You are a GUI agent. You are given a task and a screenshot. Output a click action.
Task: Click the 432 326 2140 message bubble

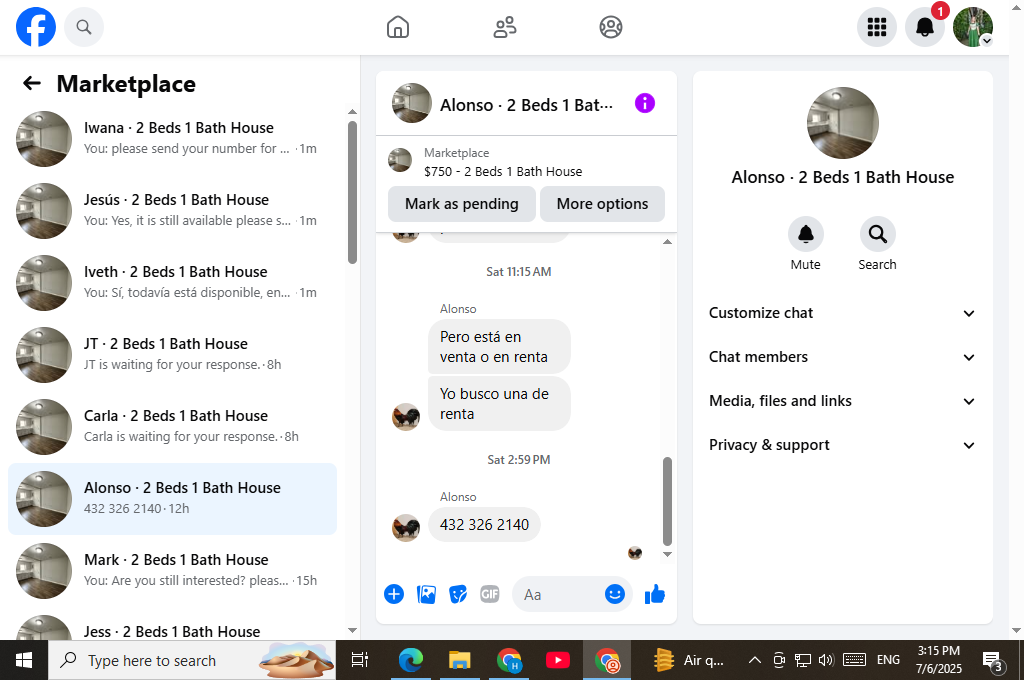pyautogui.click(x=484, y=525)
